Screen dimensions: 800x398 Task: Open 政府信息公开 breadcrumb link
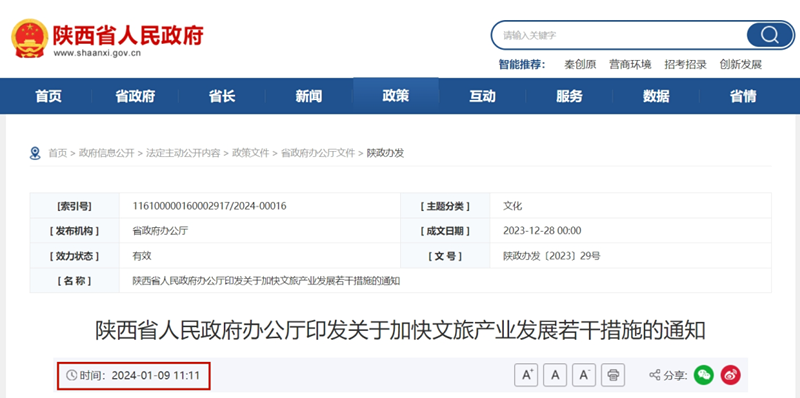click(x=107, y=153)
